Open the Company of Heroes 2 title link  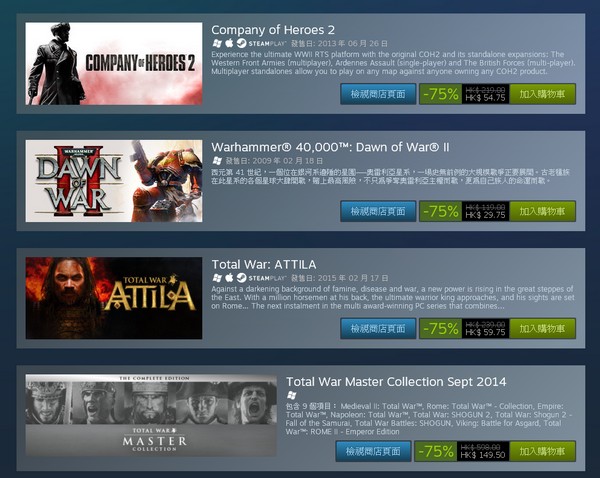[273, 30]
